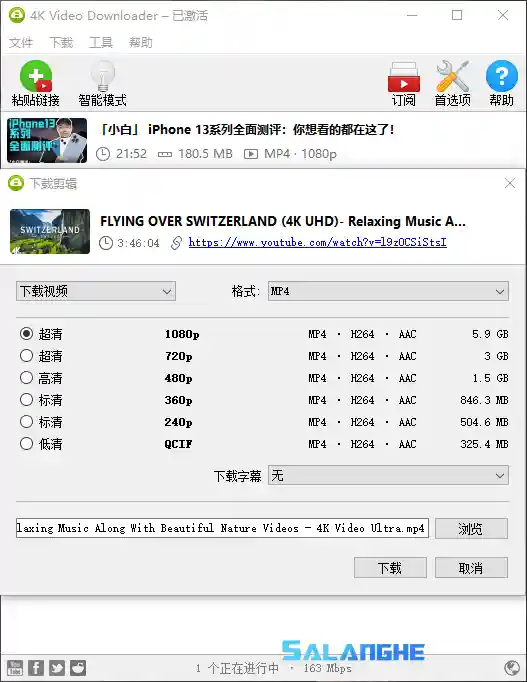Open the Tools (工具) menu

101,43
